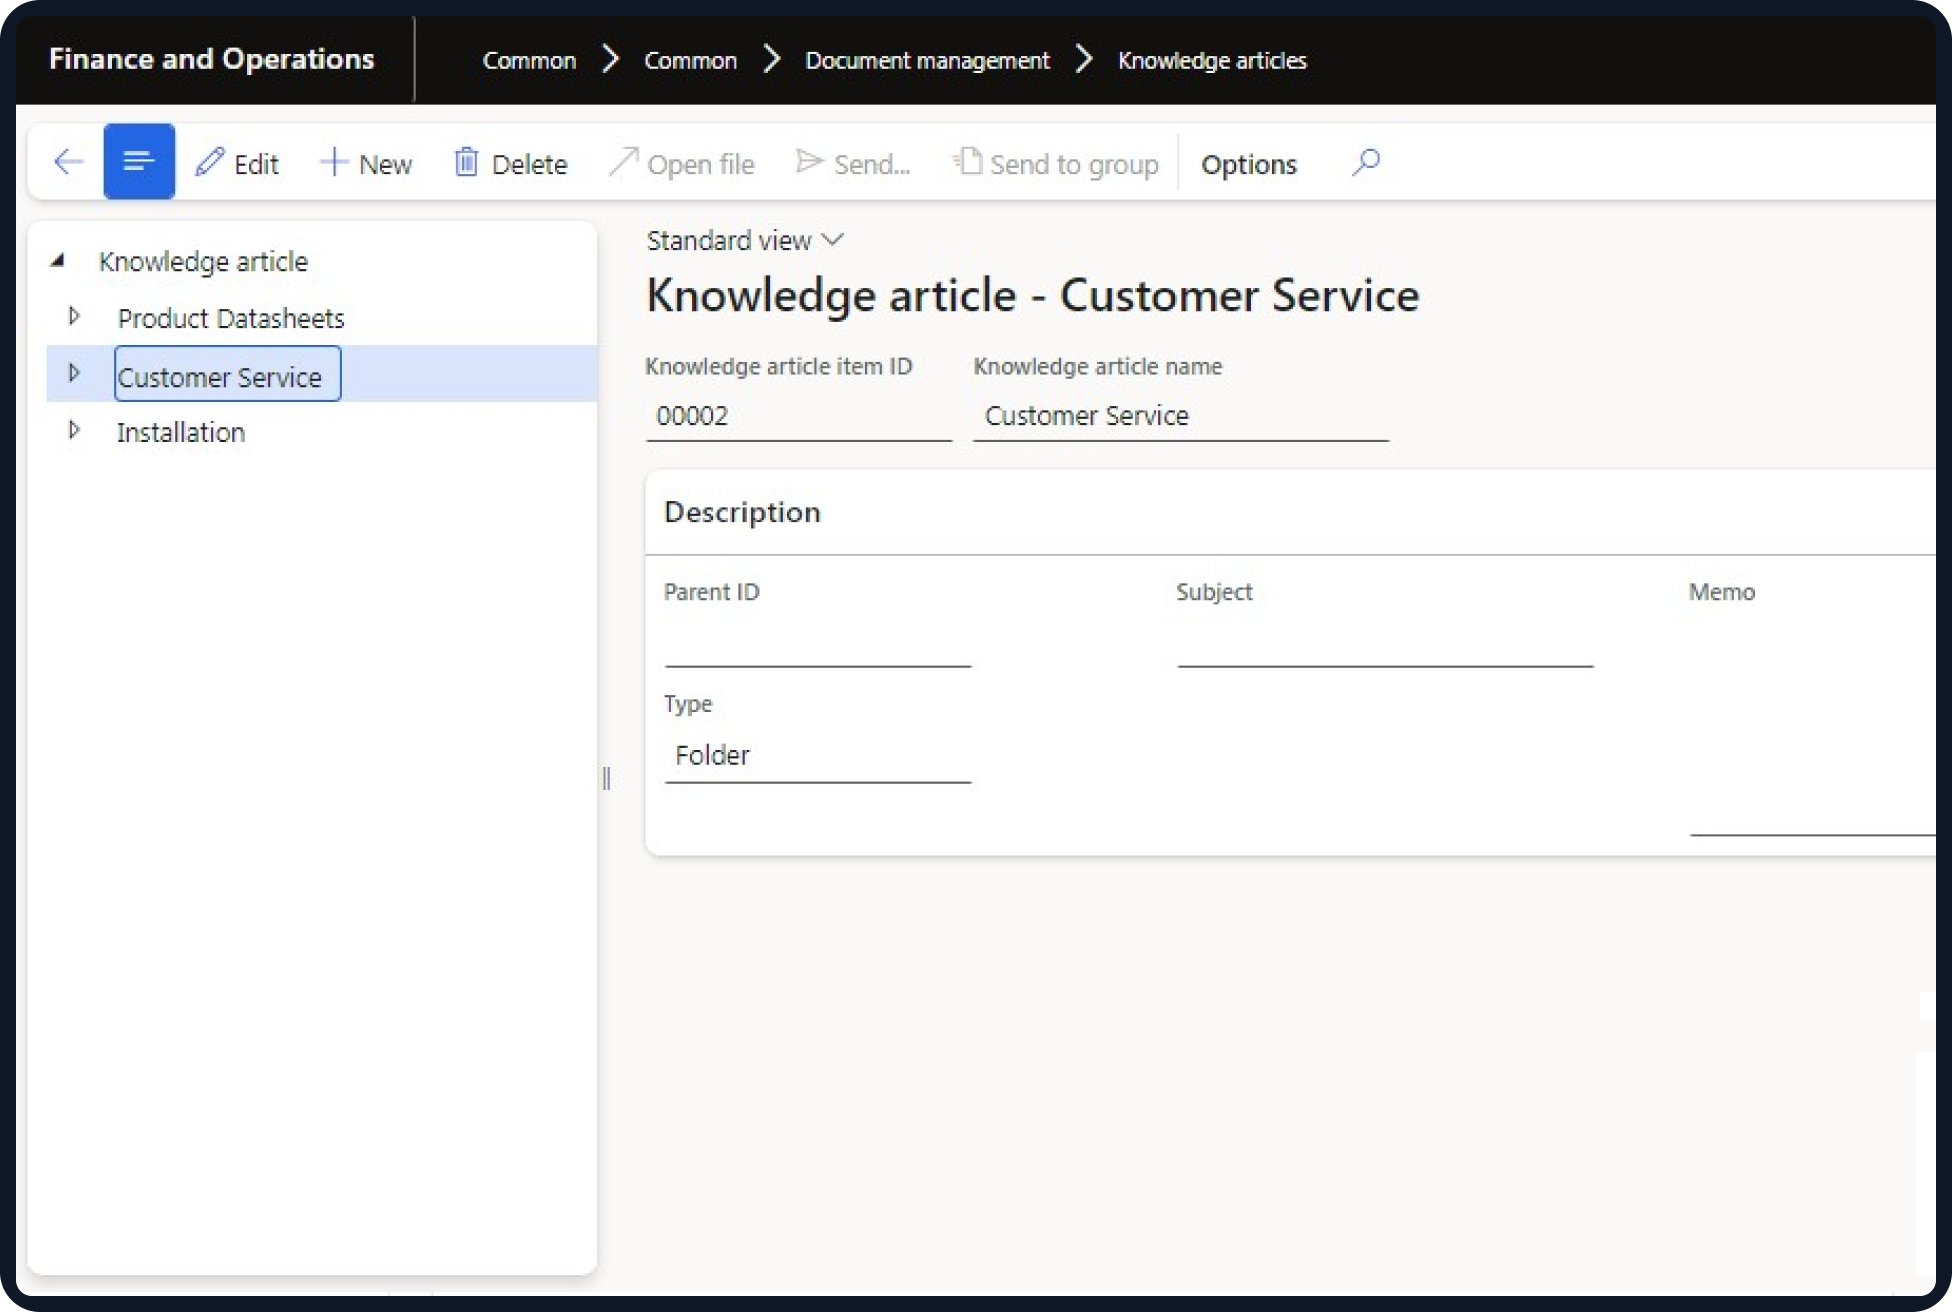Click the search magnifier in action bar
1952x1312 pixels.
(x=1365, y=162)
